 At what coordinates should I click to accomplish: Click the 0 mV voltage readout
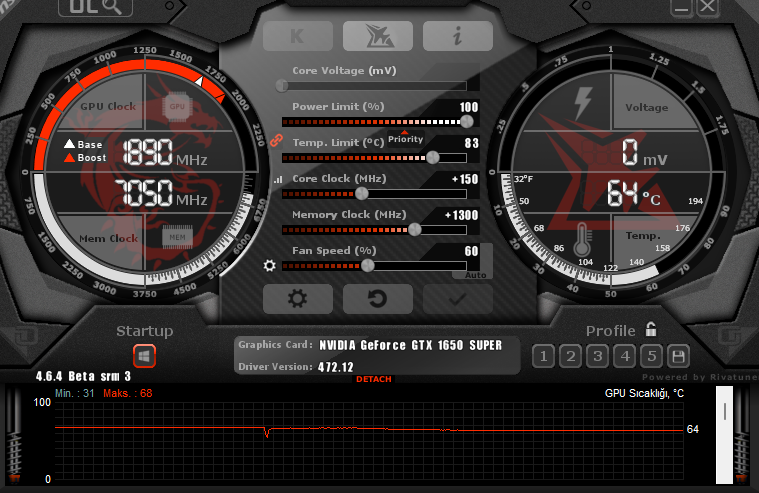click(645, 152)
